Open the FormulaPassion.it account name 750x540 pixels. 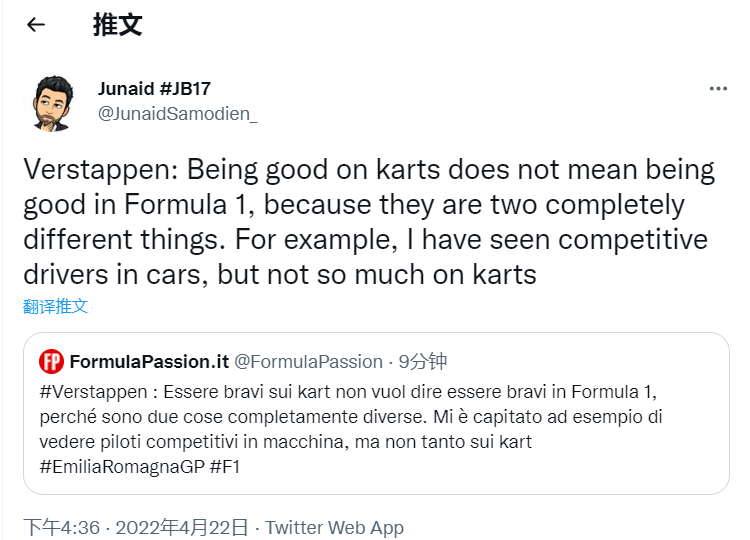point(149,361)
